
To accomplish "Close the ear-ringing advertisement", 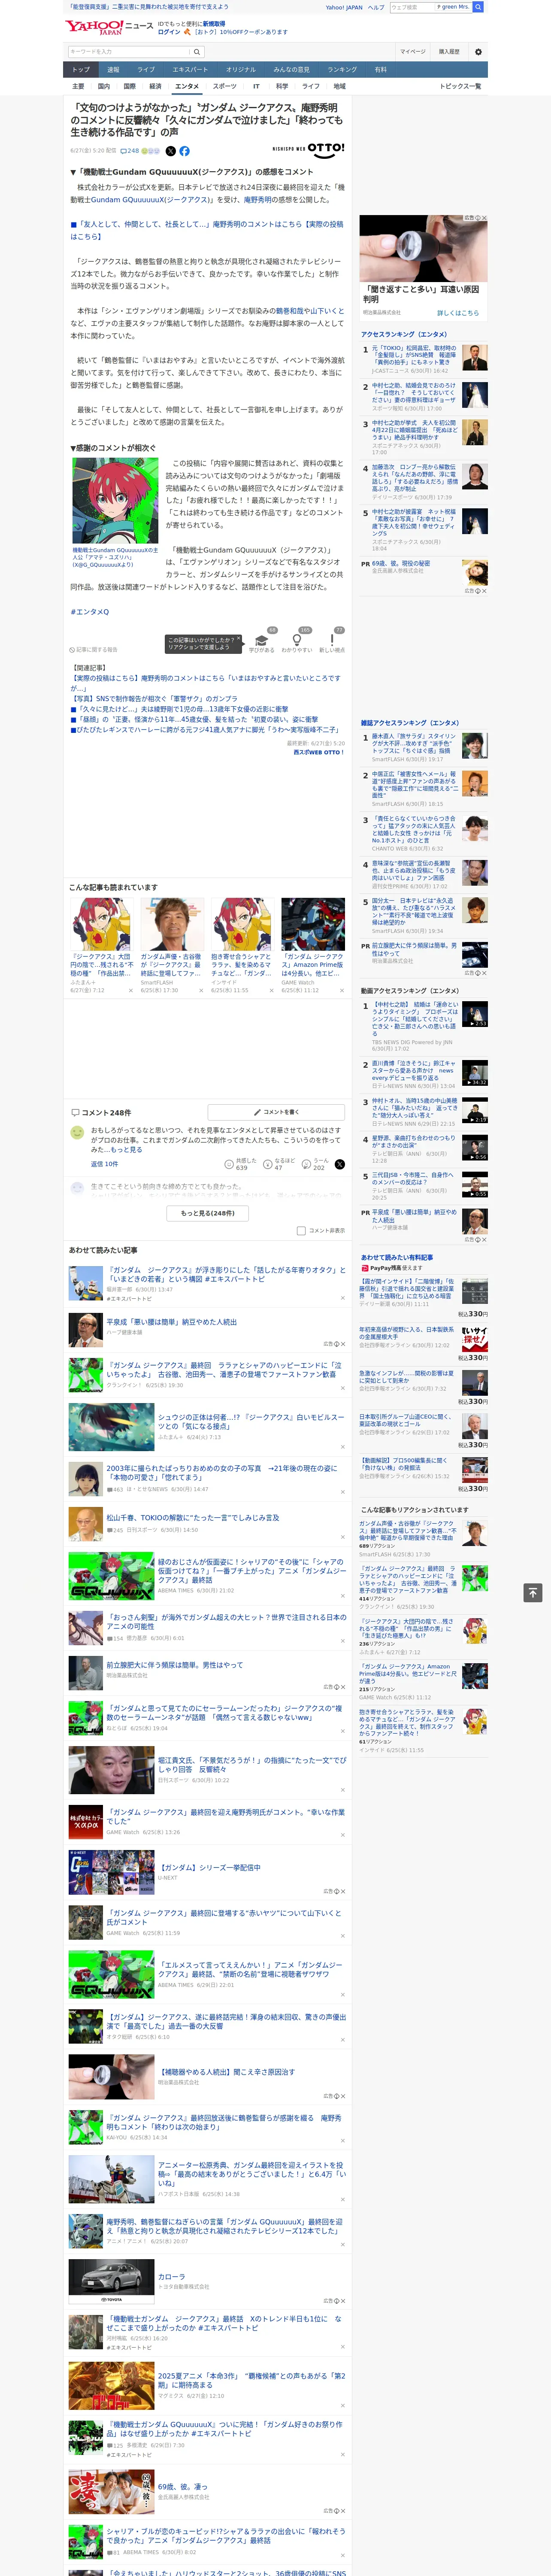I will 484,218.
